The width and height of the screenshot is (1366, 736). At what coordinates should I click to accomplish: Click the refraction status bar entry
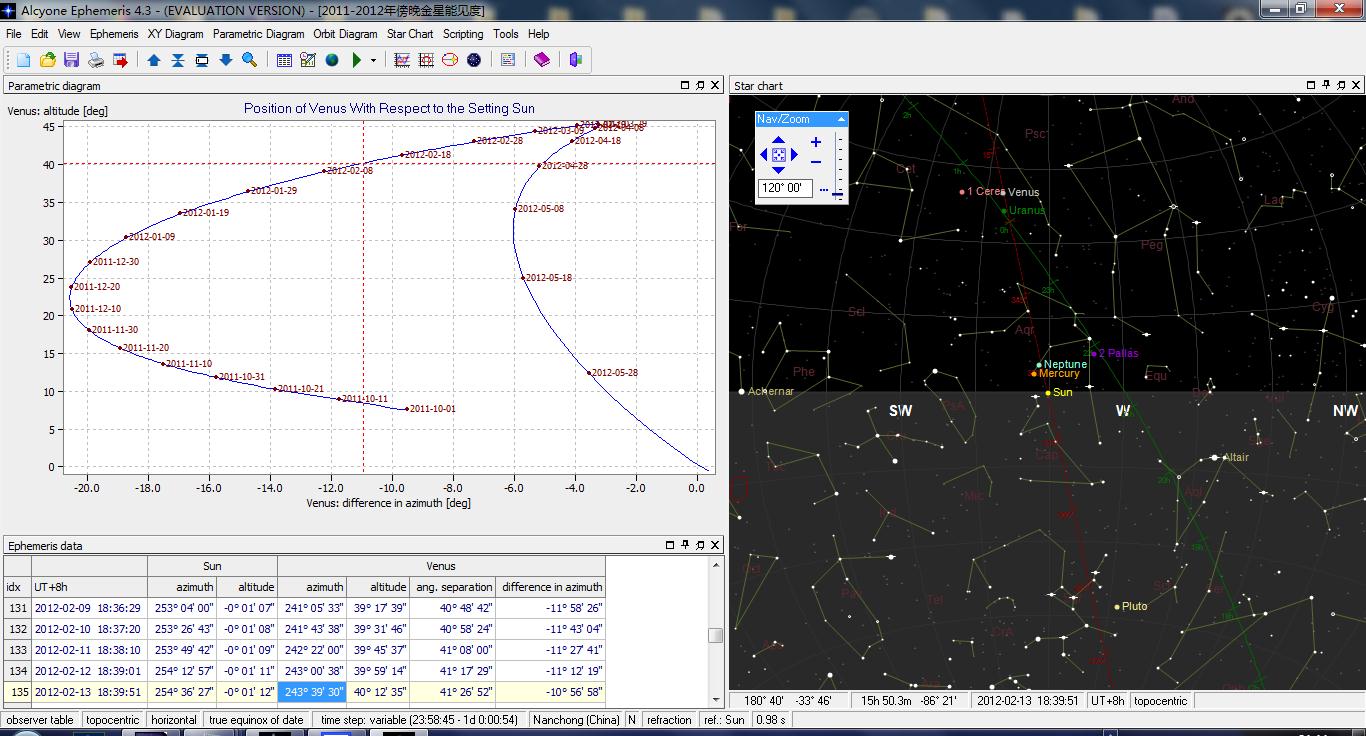[x=669, y=720]
